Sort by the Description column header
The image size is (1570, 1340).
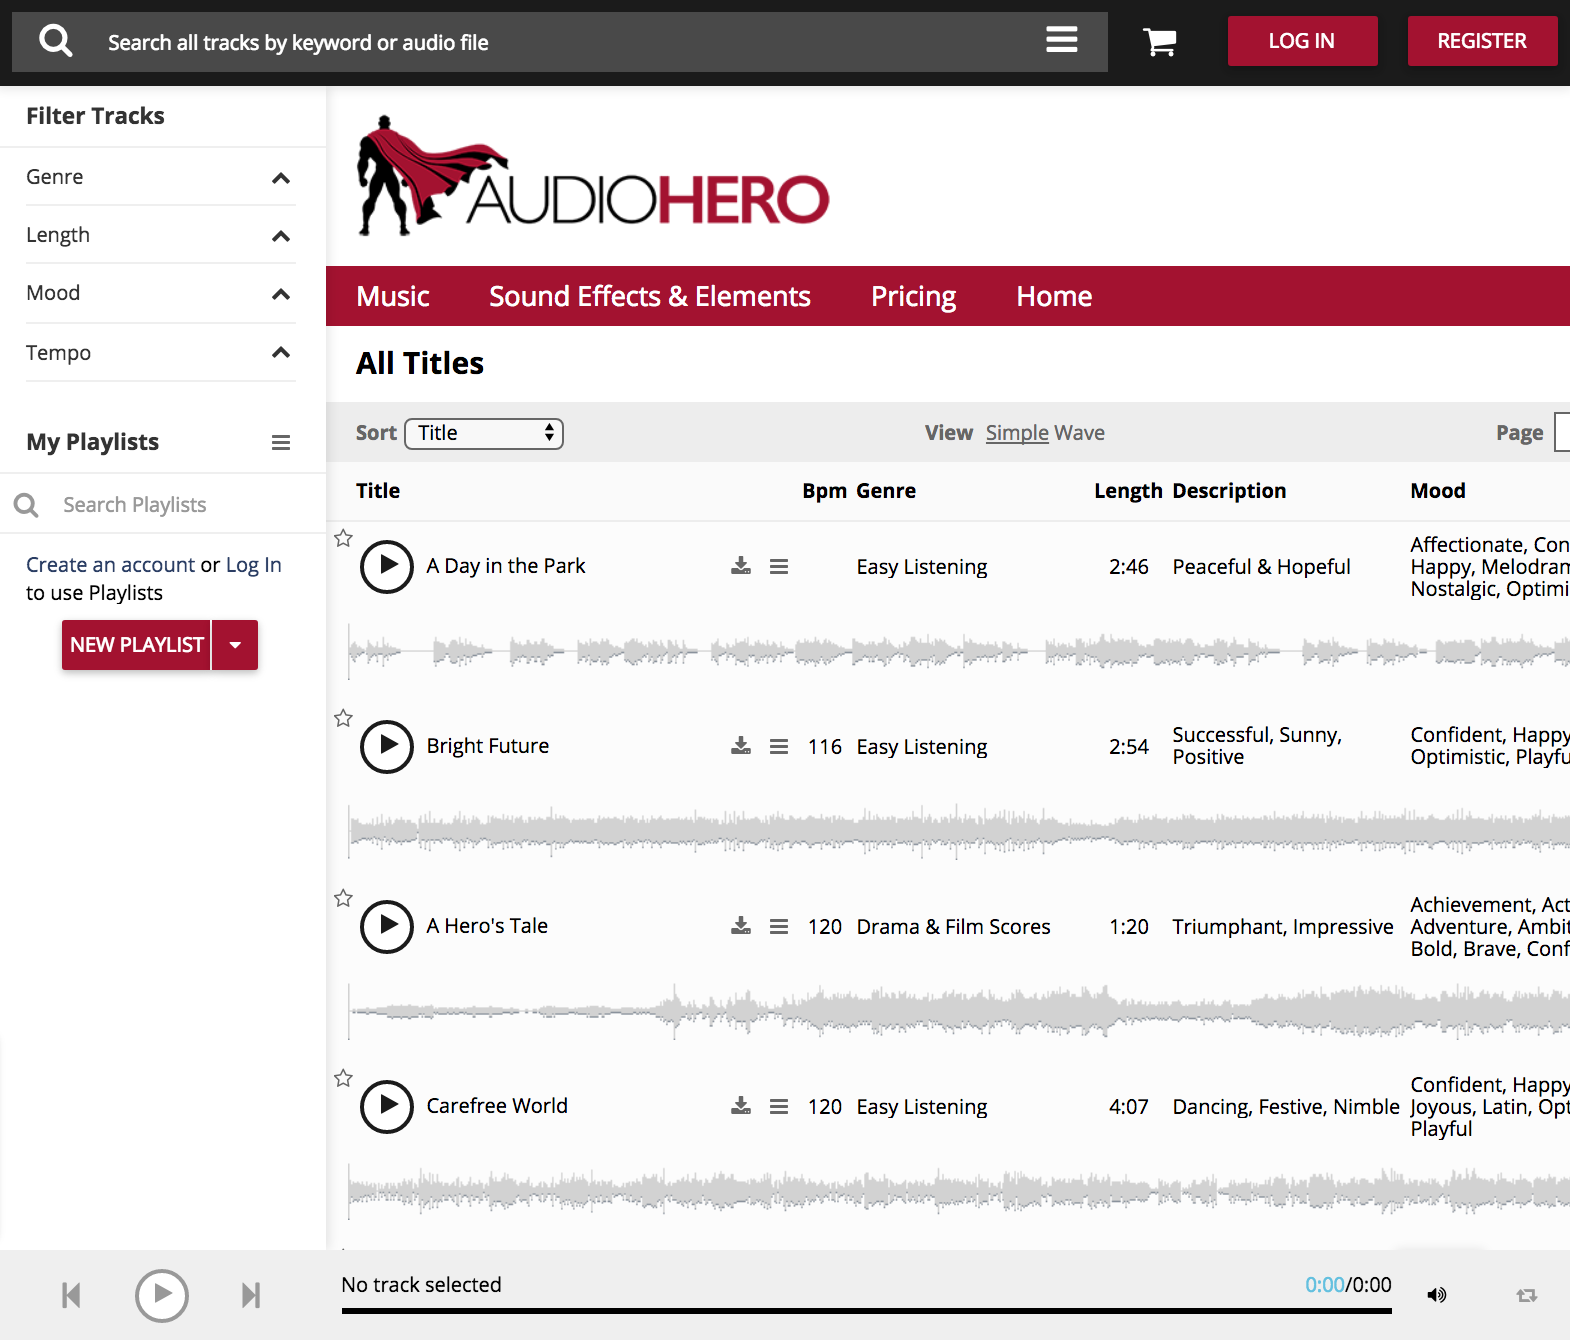pos(1229,491)
